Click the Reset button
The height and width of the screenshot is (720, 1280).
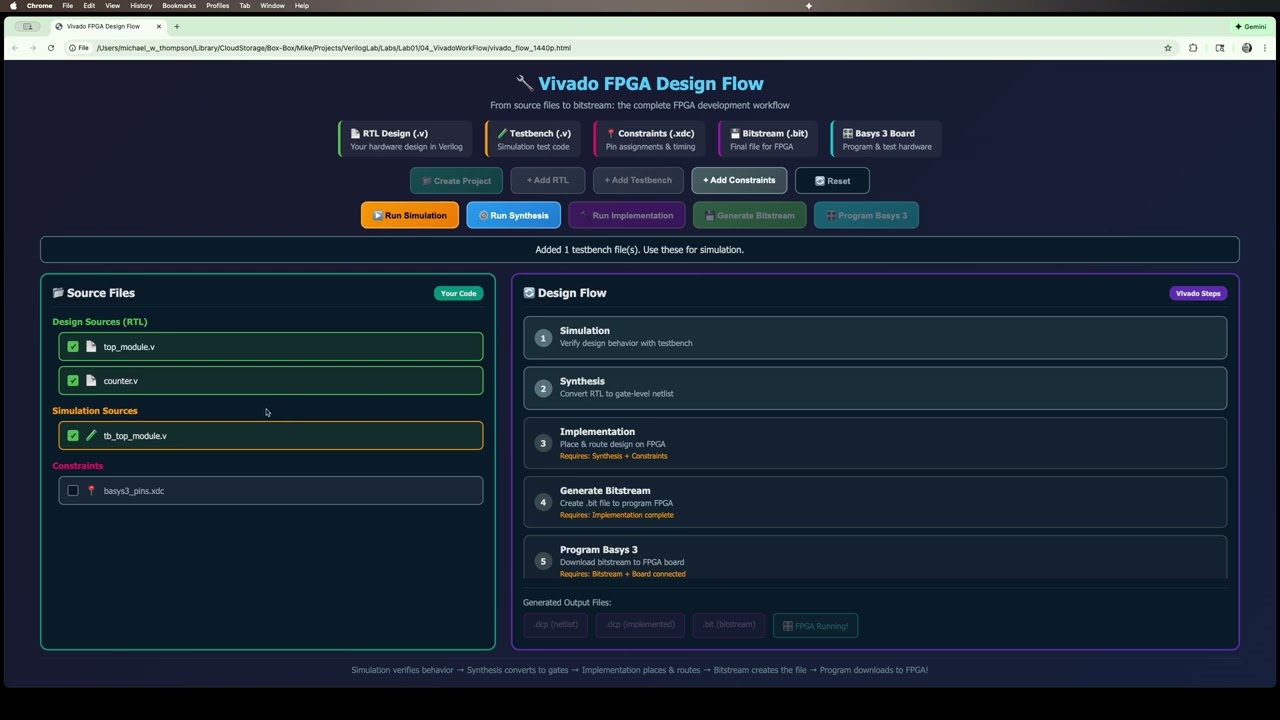coord(832,181)
